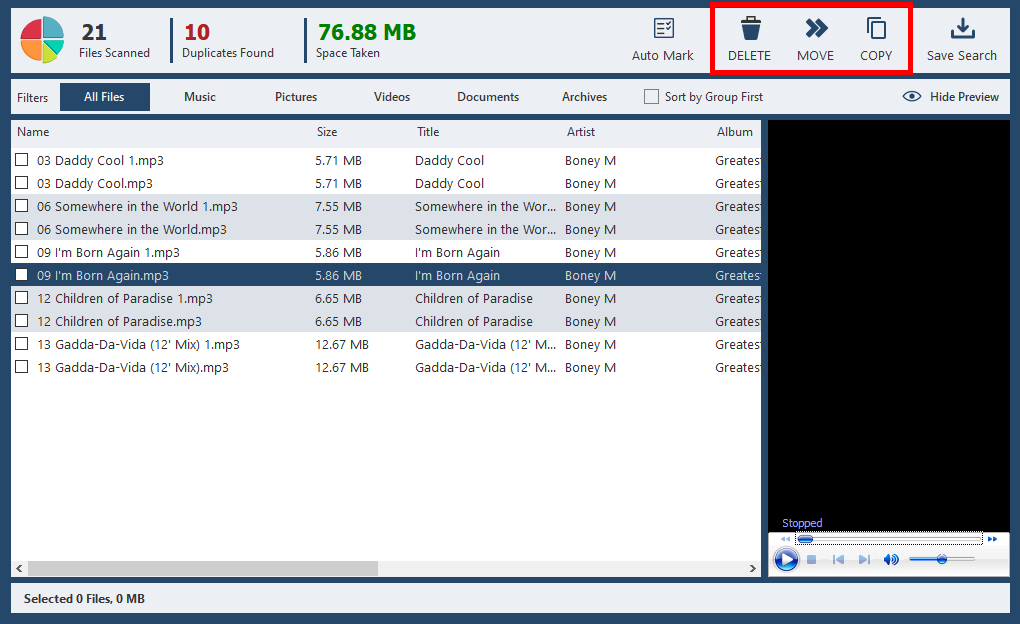Click the pie chart app logo

coord(42,40)
